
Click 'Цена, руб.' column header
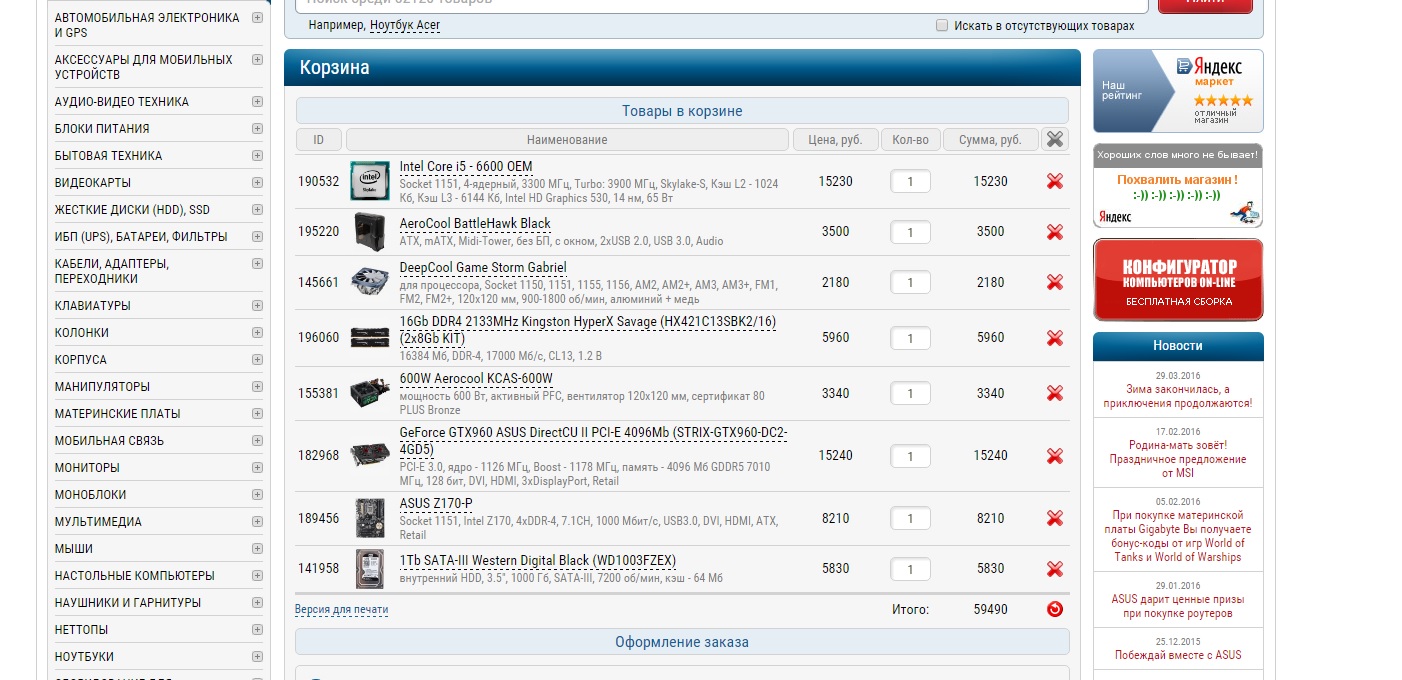coord(835,140)
